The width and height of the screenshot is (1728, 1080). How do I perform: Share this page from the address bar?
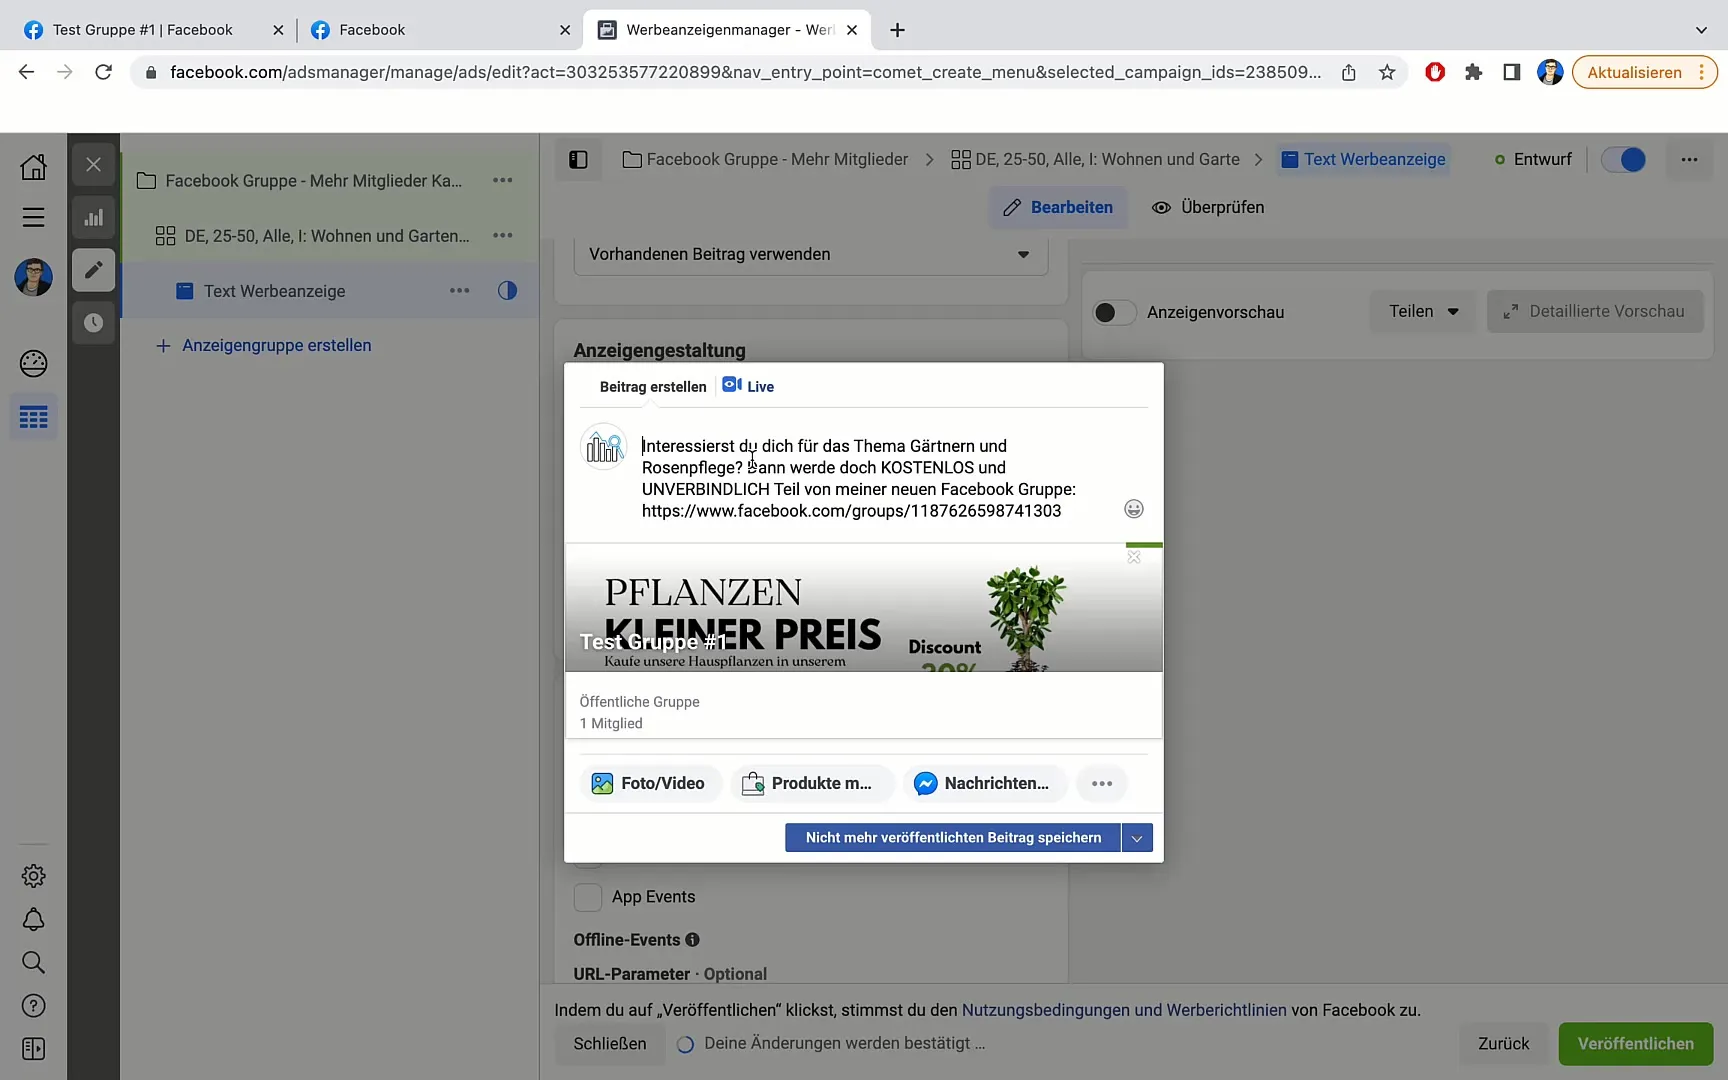click(x=1348, y=72)
